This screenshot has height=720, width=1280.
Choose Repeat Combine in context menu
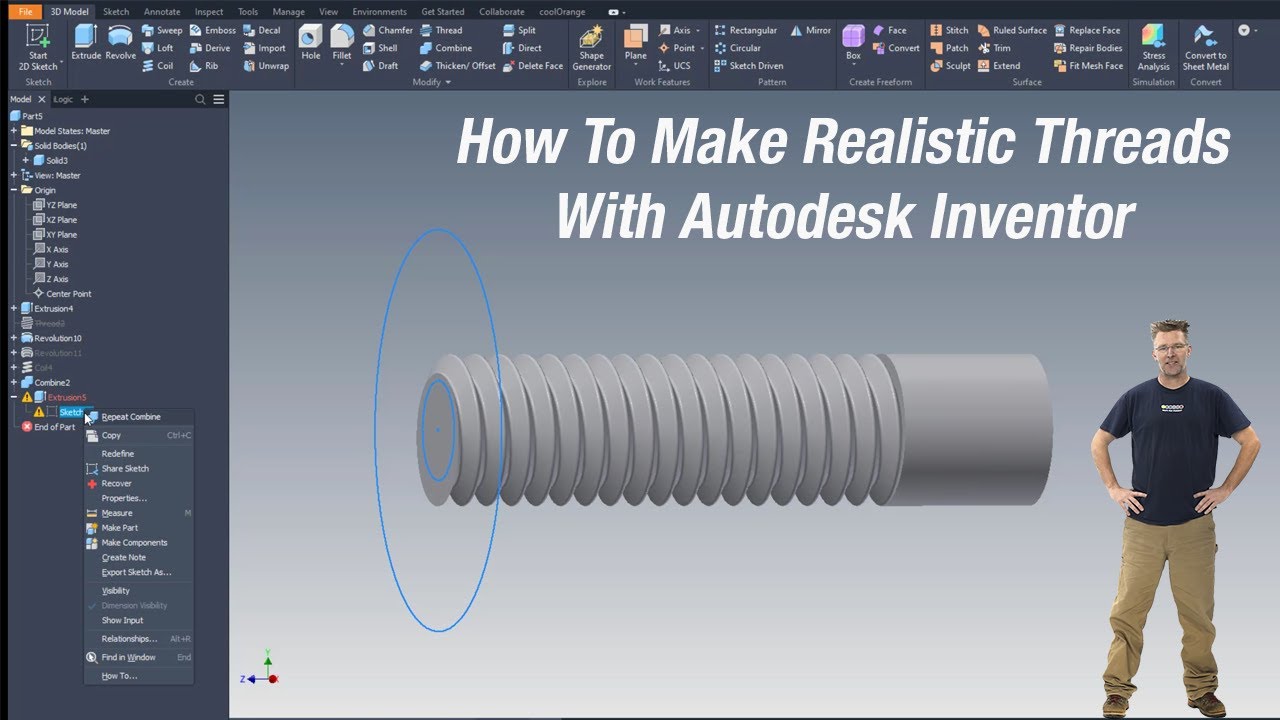point(131,417)
